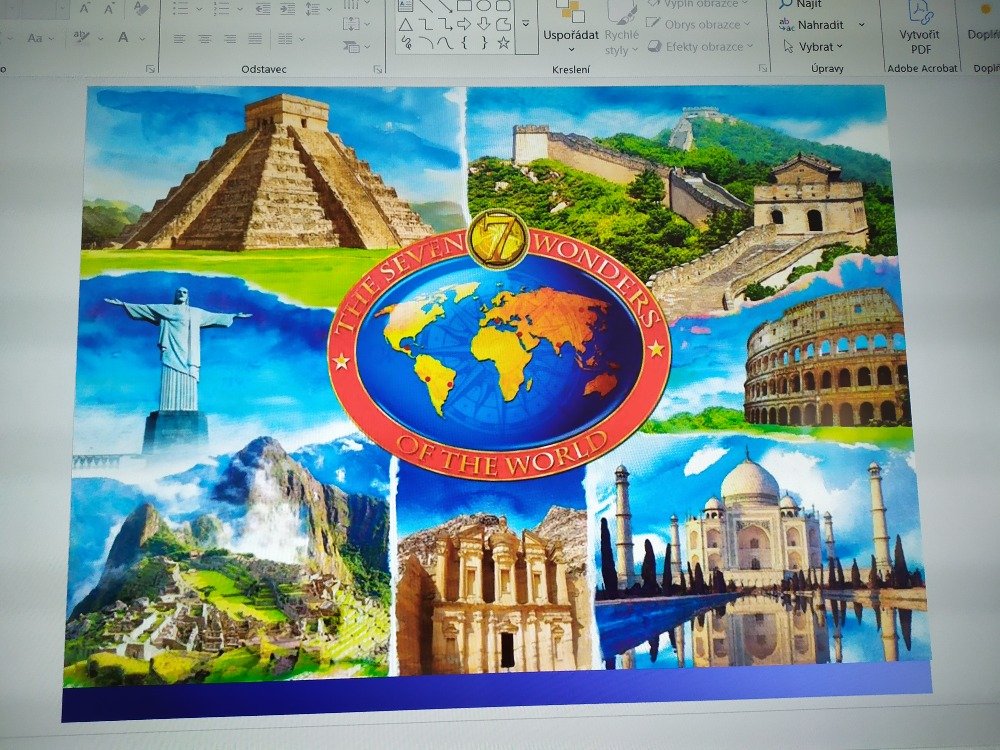The width and height of the screenshot is (1000, 750).
Task: Select the elbow arrow connector shape
Action: (445, 25)
